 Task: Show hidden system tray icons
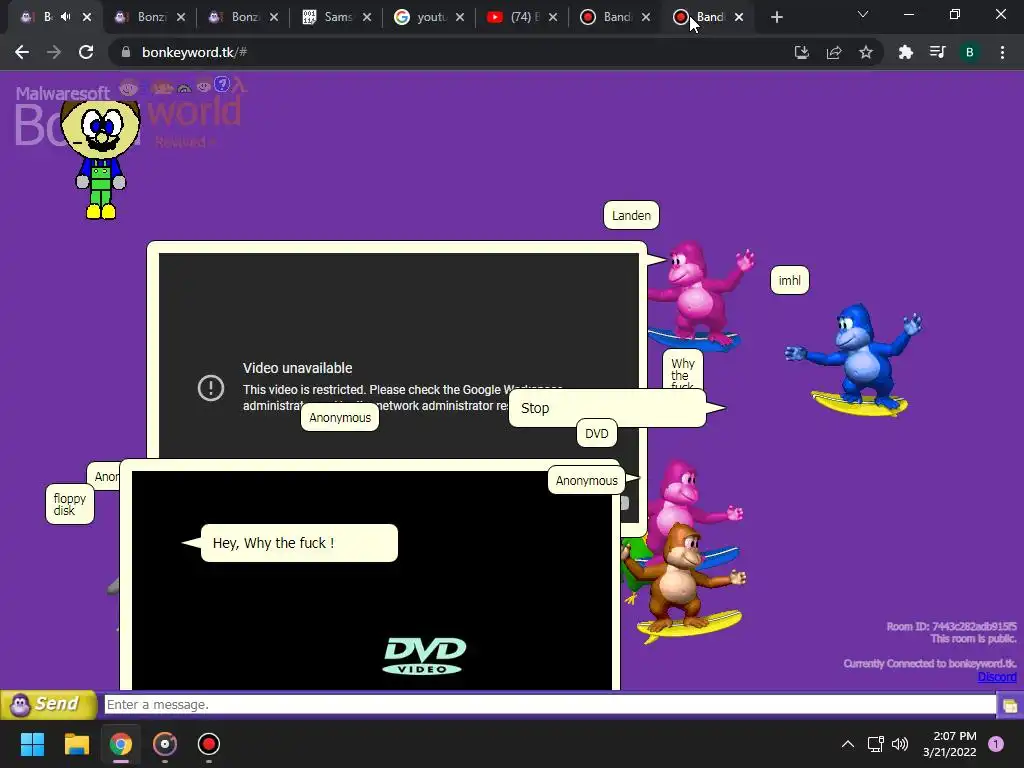(x=848, y=744)
